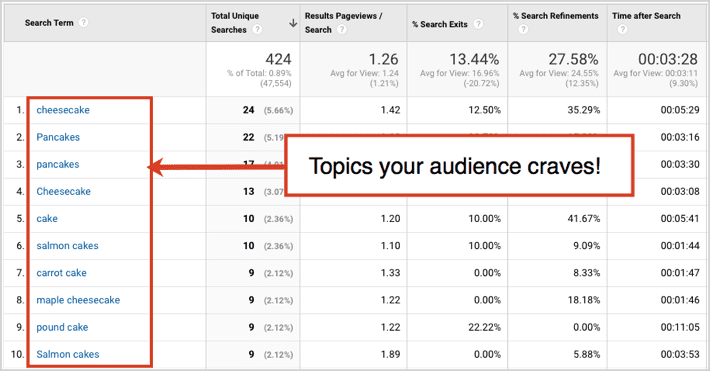Open the lowercase salmon cakes term
Screen dimensions: 710x371
point(67,246)
